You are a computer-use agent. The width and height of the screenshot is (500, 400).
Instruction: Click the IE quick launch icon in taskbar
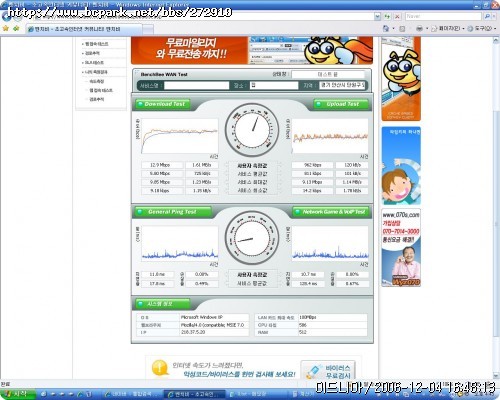79,394
